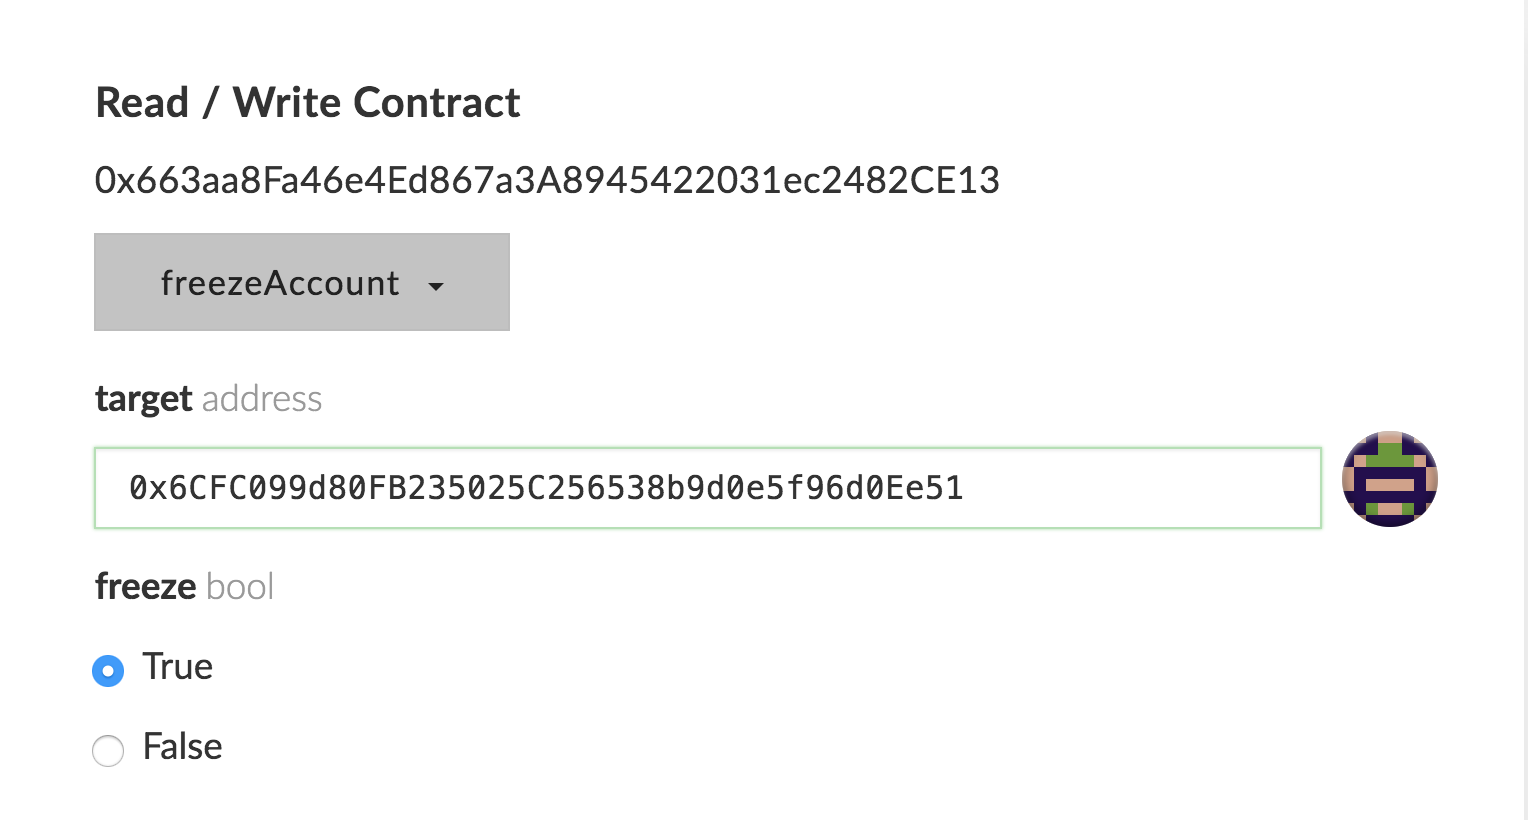This screenshot has height=820, width=1528.
Task: Click the gray "address" type hint
Action: pos(262,399)
